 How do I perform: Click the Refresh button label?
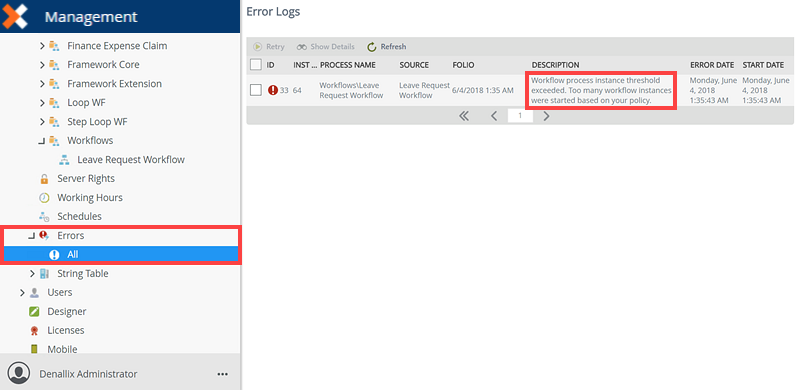click(x=393, y=46)
